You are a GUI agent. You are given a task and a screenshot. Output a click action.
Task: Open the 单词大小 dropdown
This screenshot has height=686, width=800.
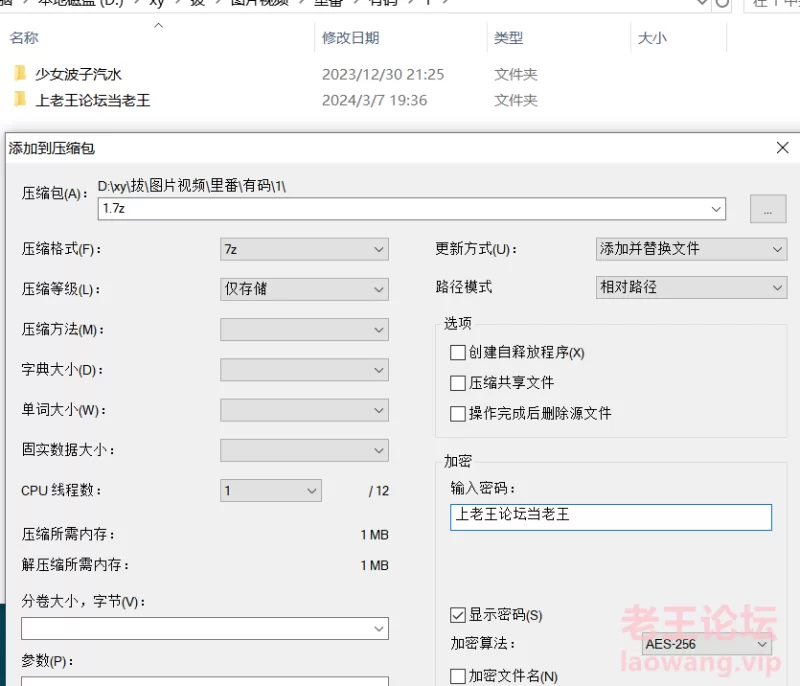[304, 410]
